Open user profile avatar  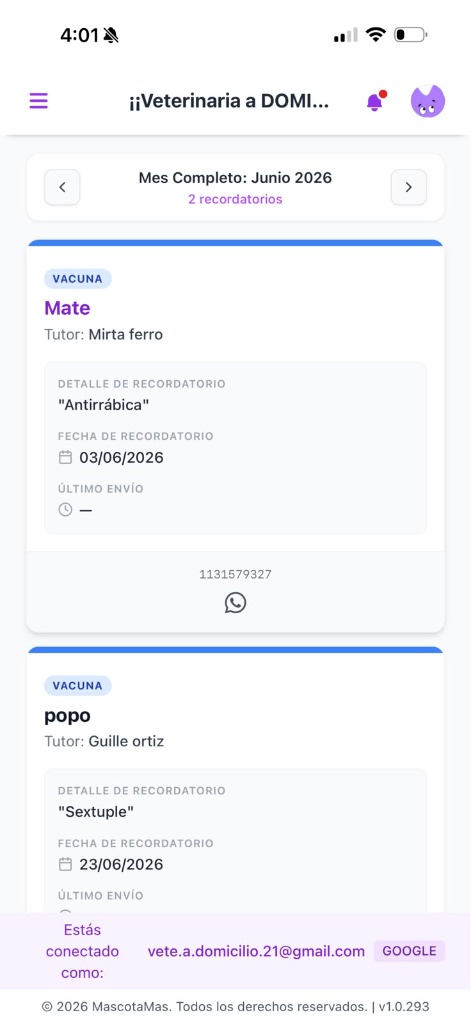point(428,101)
